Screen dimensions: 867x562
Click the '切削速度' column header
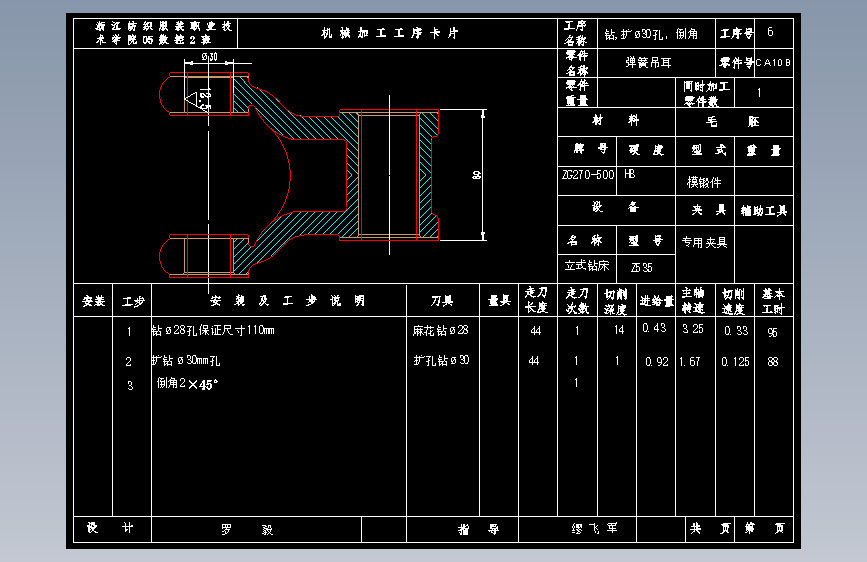pos(733,301)
